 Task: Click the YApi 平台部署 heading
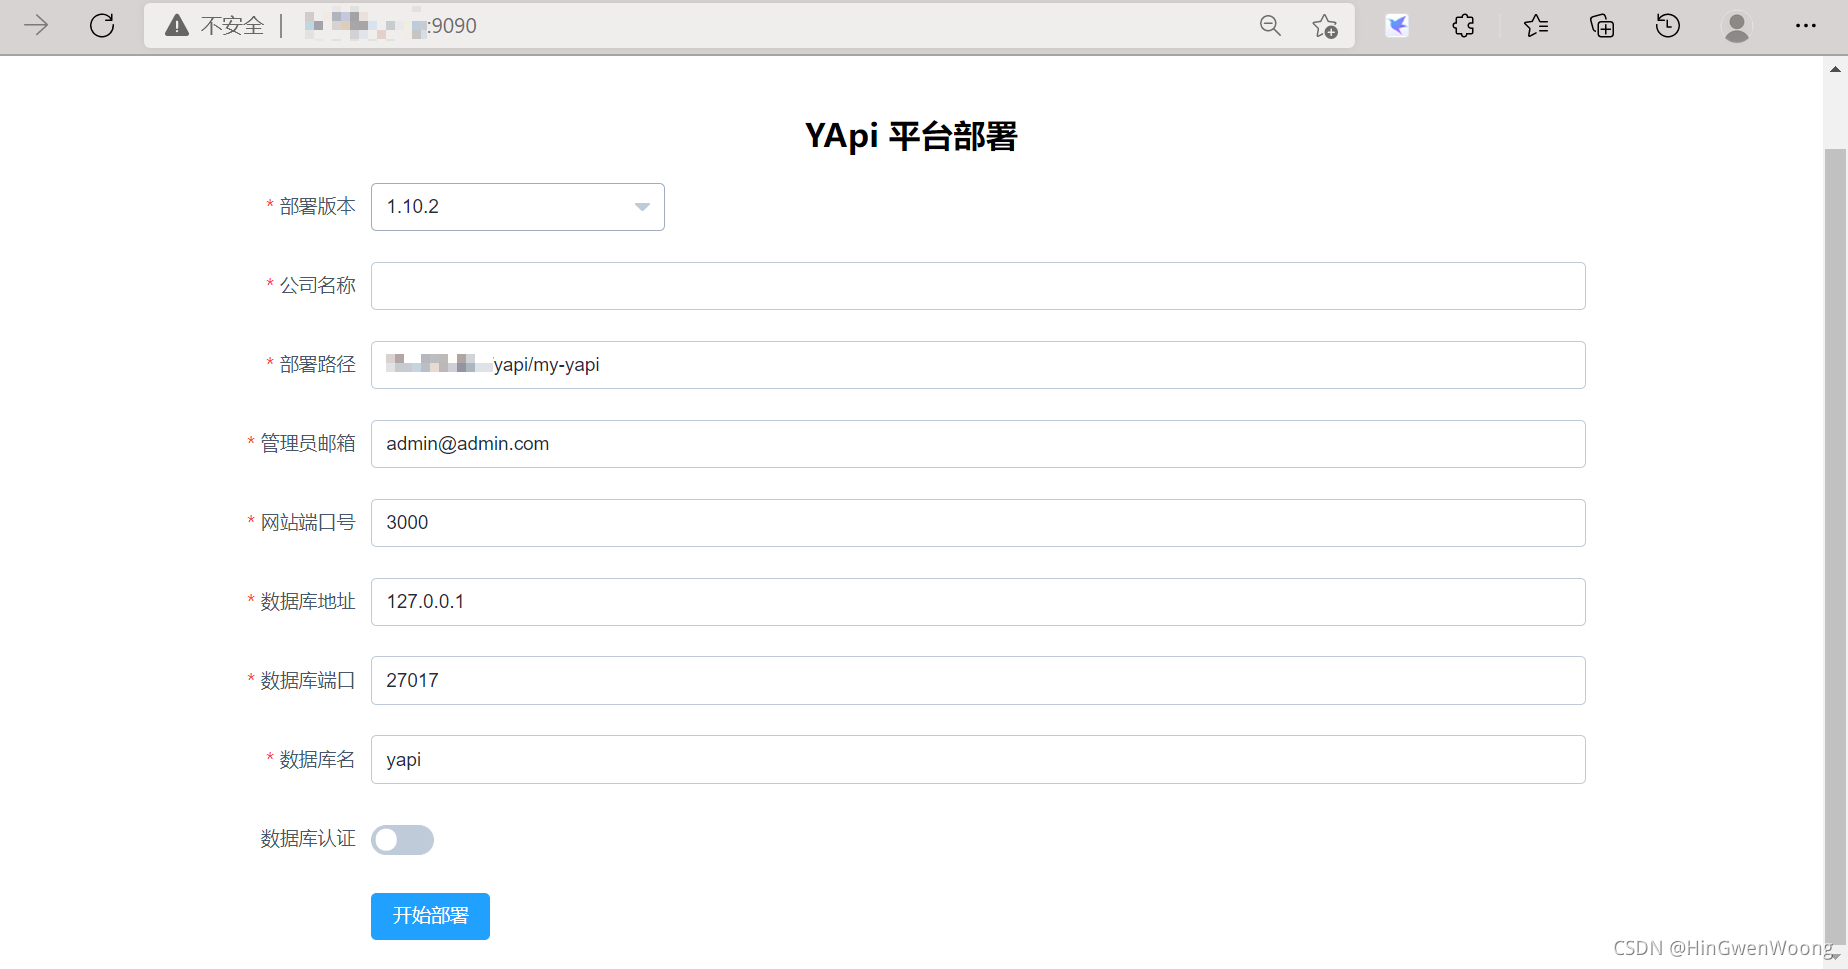pos(911,136)
